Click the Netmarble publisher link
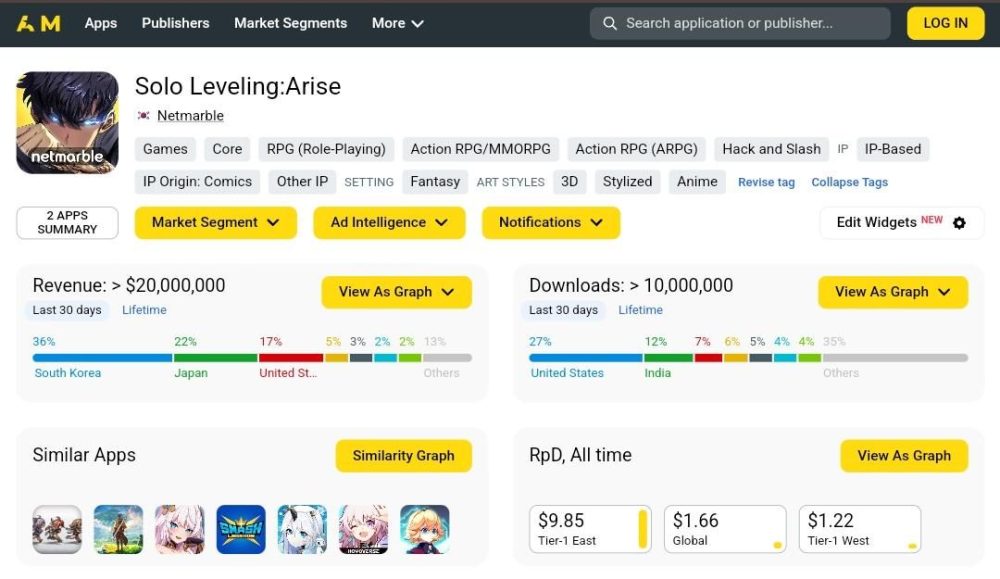 click(x=190, y=116)
